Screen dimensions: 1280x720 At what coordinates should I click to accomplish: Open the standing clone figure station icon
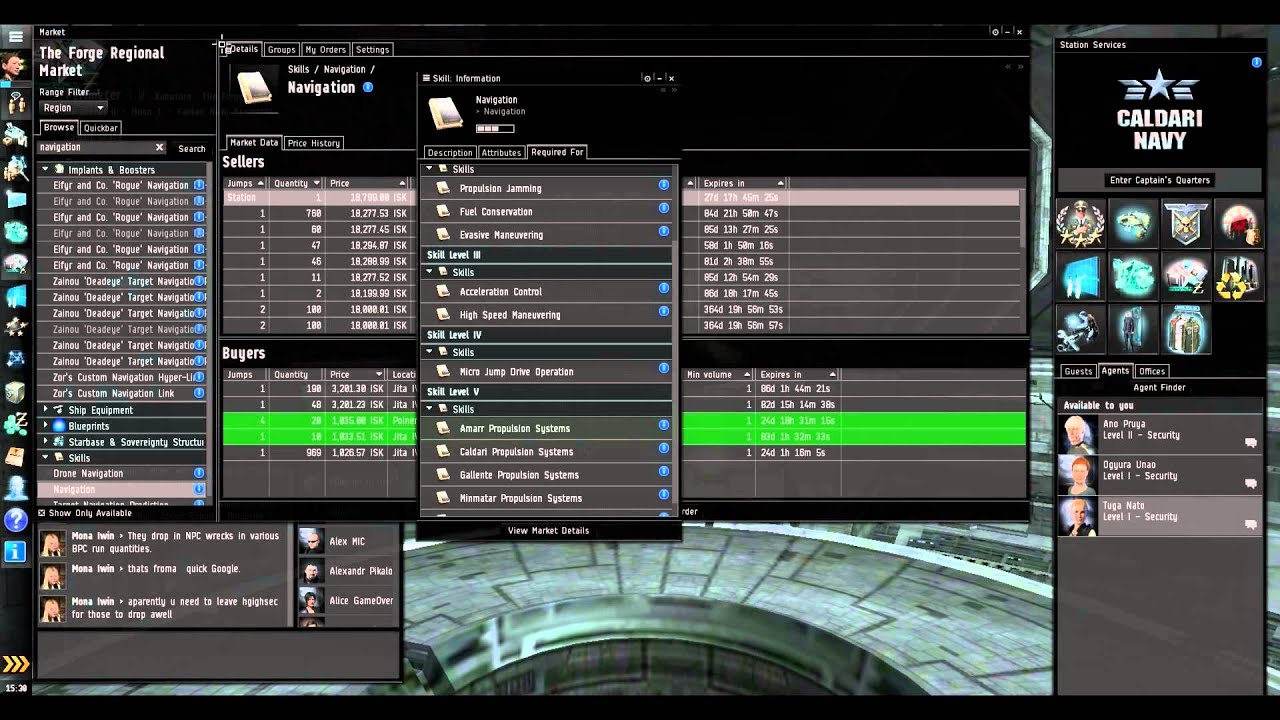1132,331
